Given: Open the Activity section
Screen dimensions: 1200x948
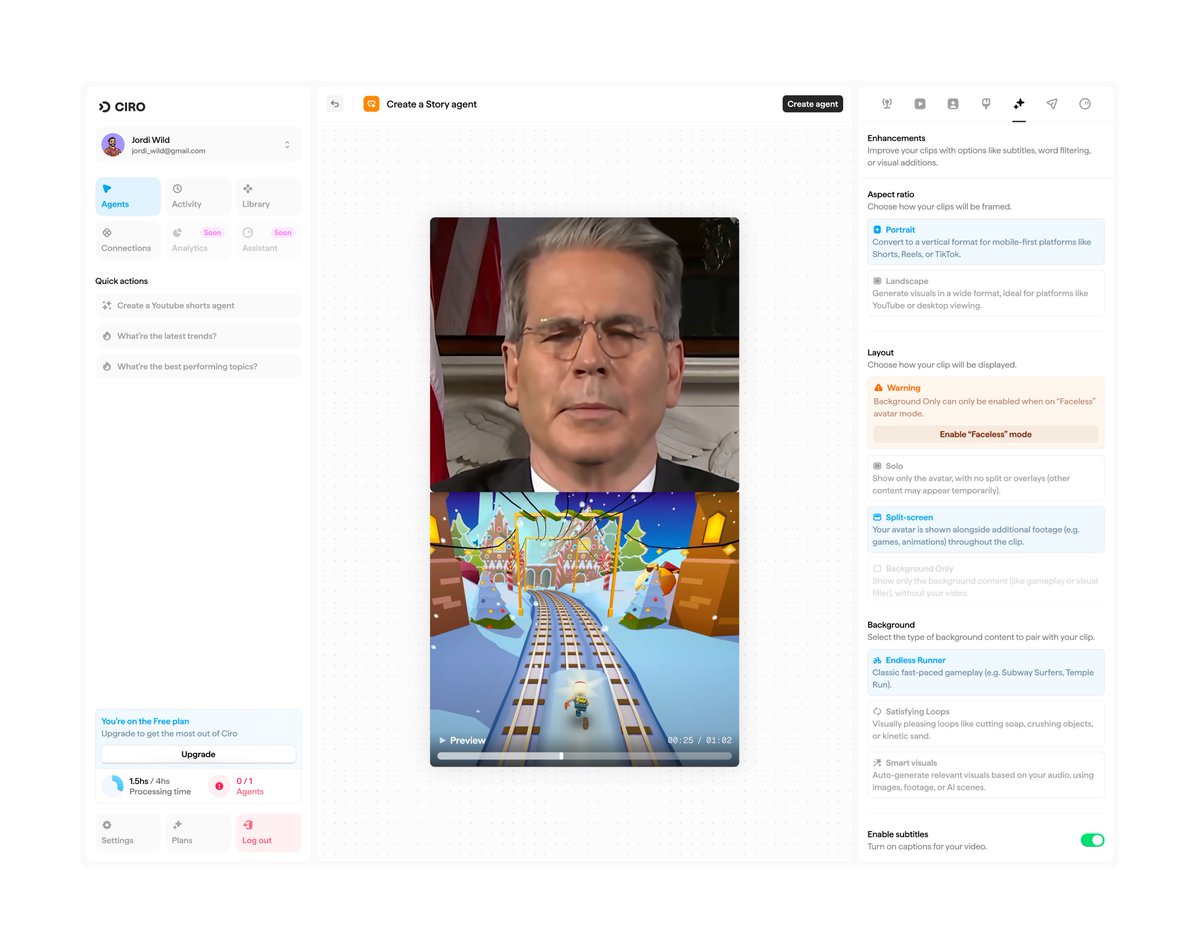Looking at the screenshot, I should coord(198,196).
